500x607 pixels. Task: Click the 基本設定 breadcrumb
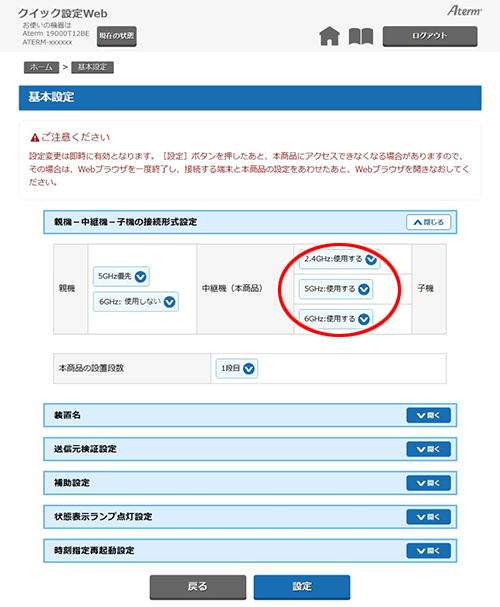click(x=92, y=67)
